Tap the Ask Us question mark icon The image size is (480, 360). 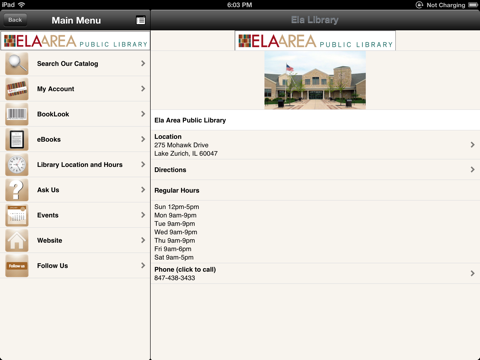point(17,190)
